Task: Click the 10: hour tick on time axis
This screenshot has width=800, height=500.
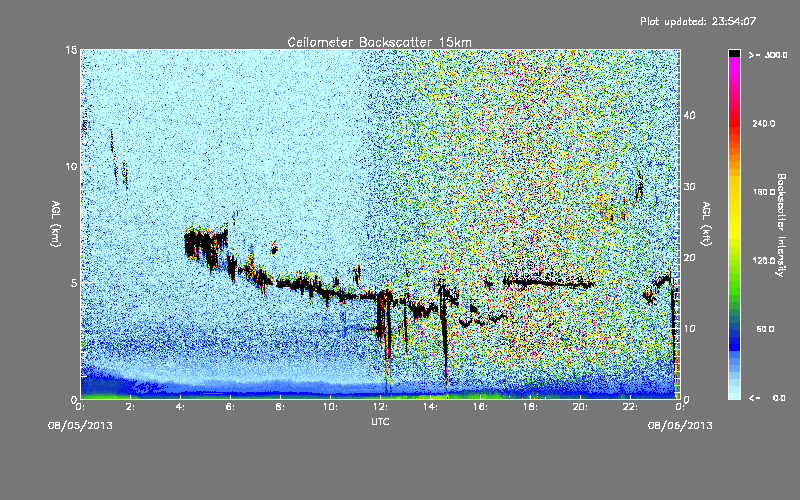Action: tap(330, 407)
